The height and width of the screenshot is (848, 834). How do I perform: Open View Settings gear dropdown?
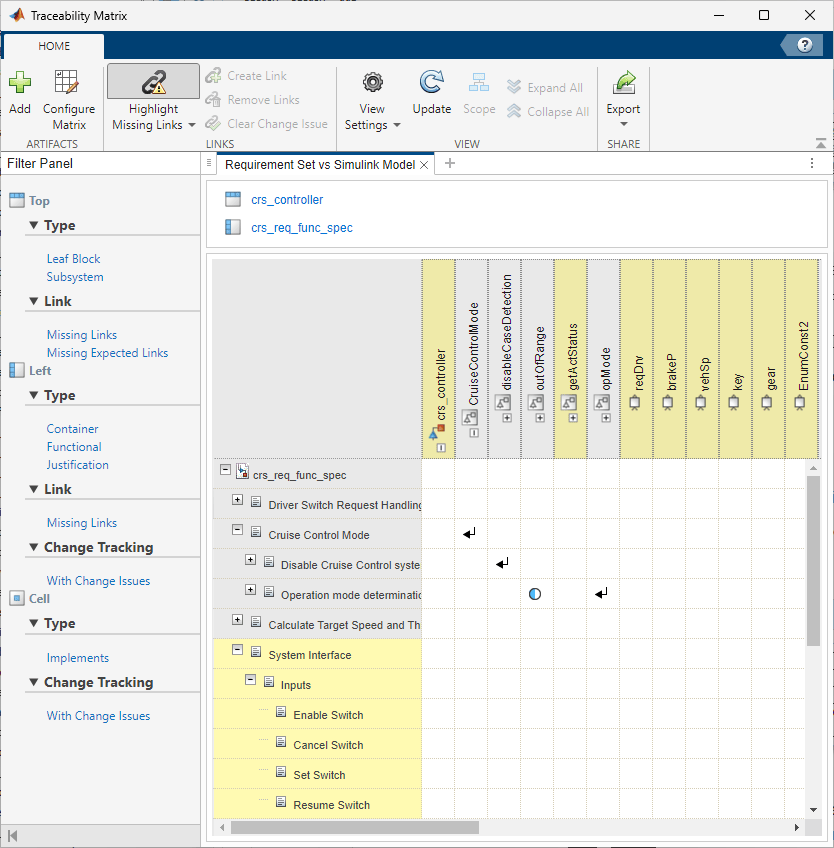click(x=372, y=101)
